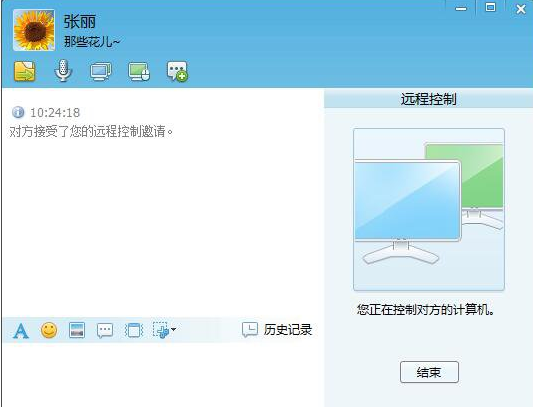The image size is (533, 407).
Task: Open the screen sharing monitors icon
Action: pos(101,71)
